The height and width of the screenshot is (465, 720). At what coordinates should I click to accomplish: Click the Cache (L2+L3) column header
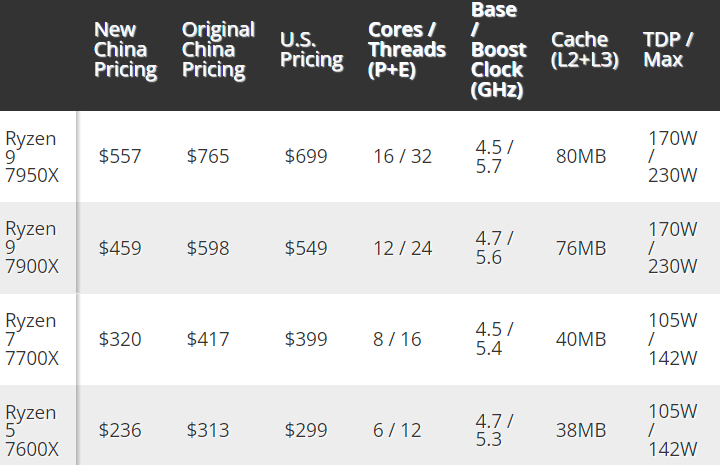click(x=584, y=50)
